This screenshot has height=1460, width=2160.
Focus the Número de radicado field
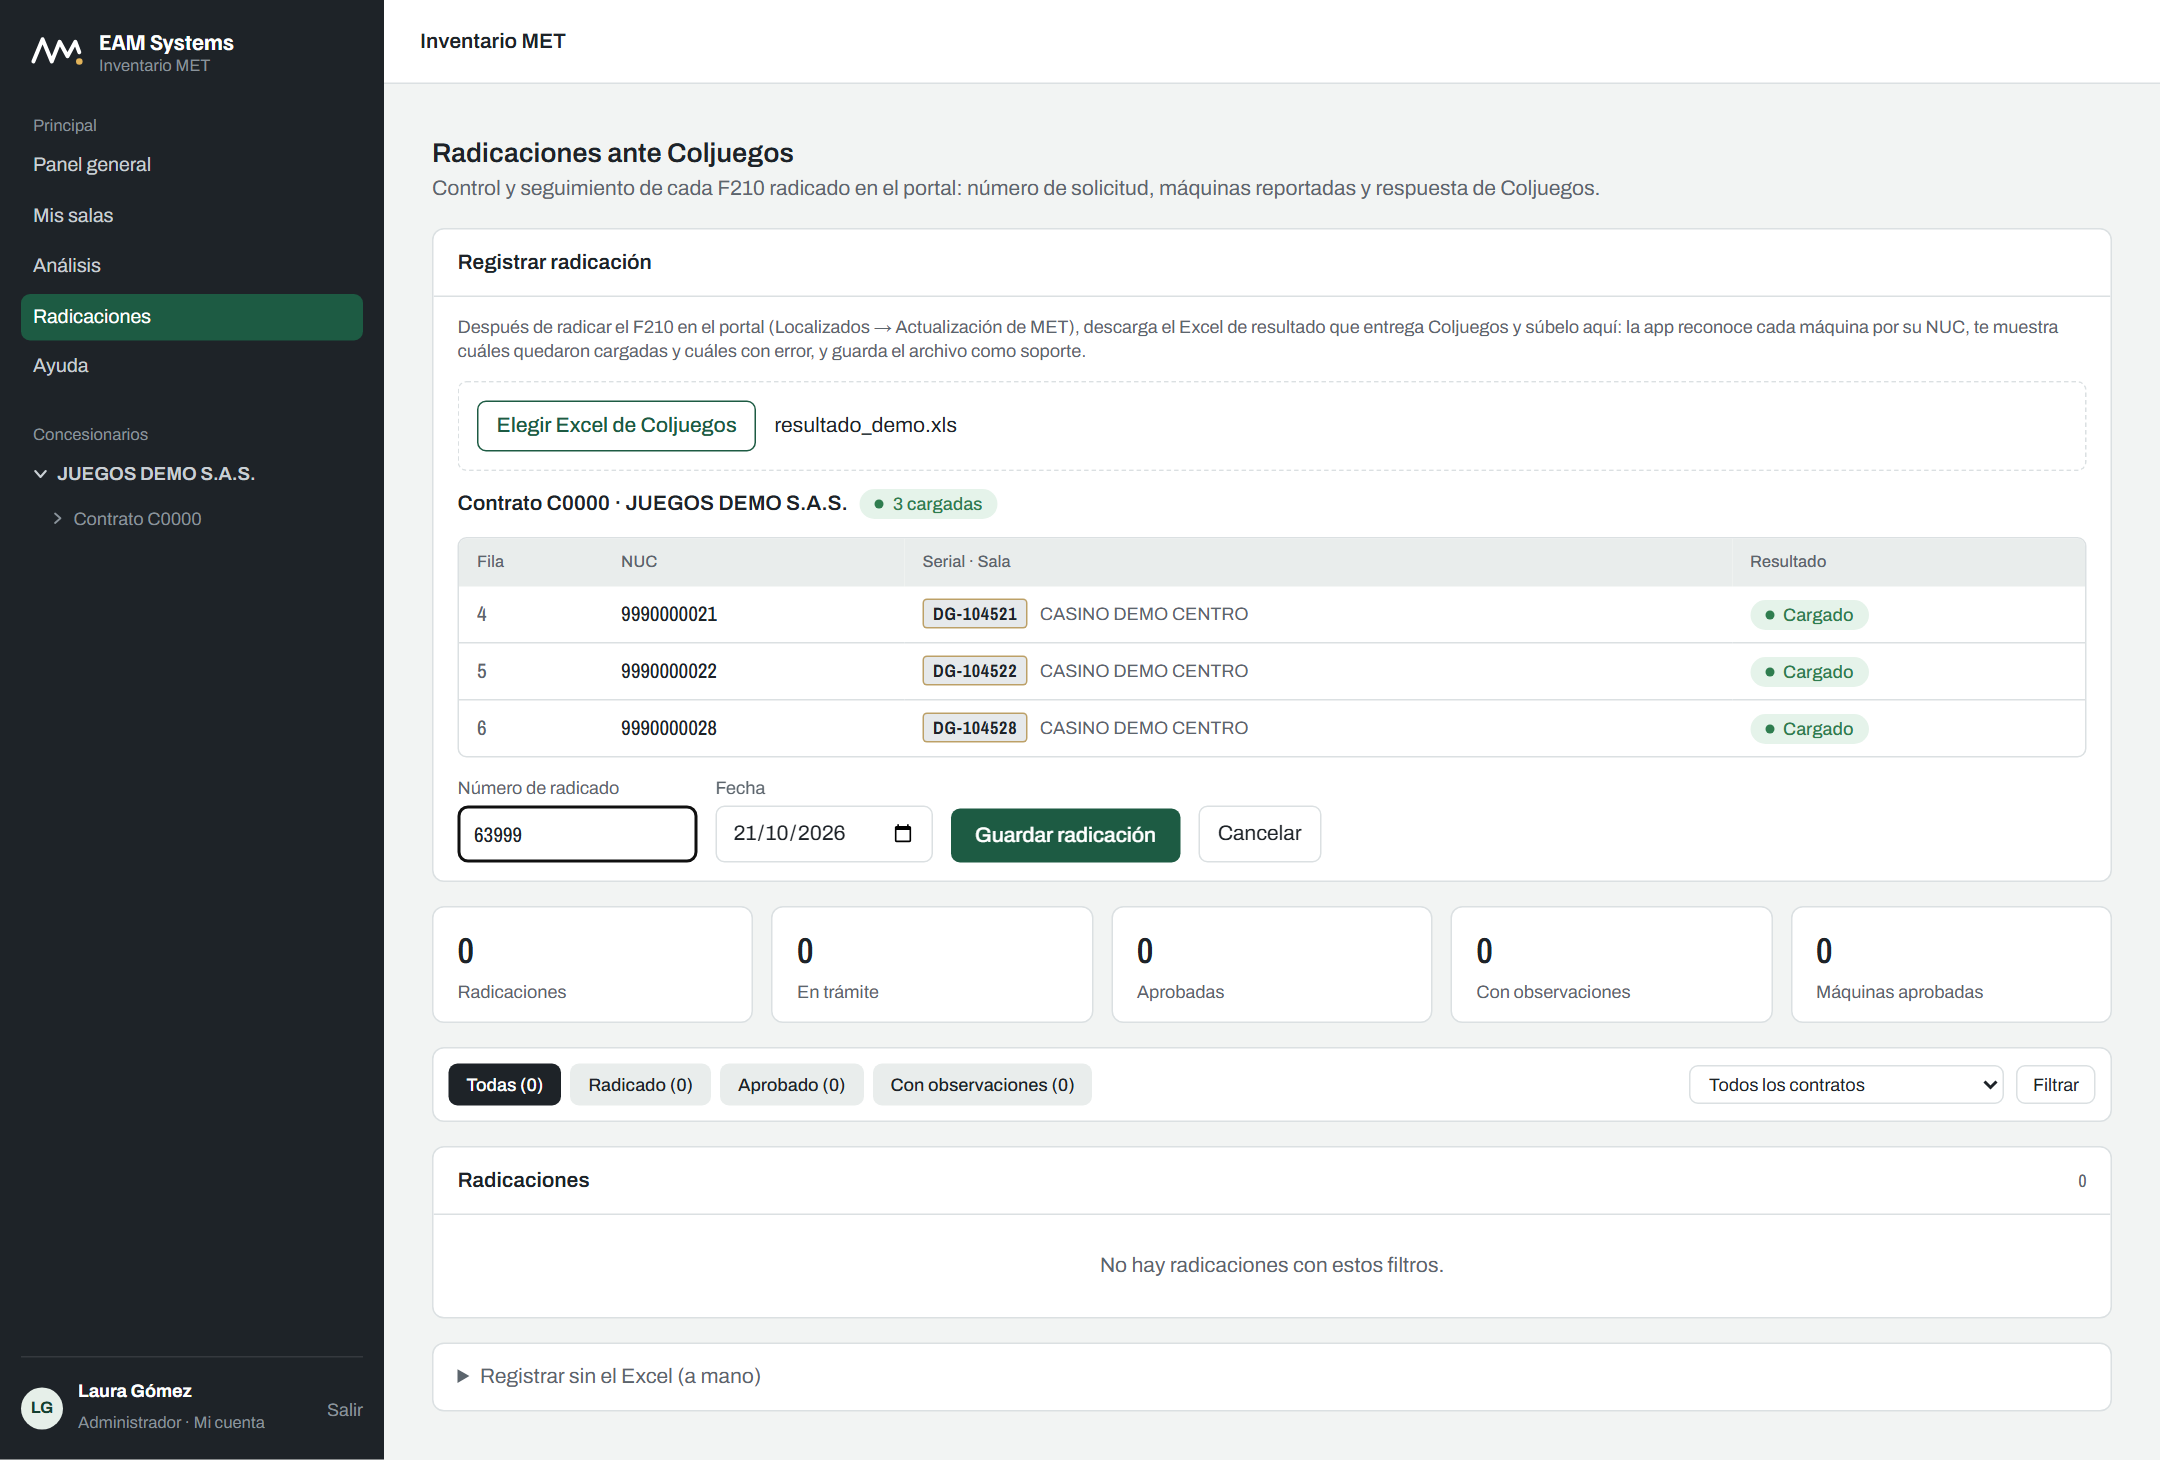click(x=577, y=834)
